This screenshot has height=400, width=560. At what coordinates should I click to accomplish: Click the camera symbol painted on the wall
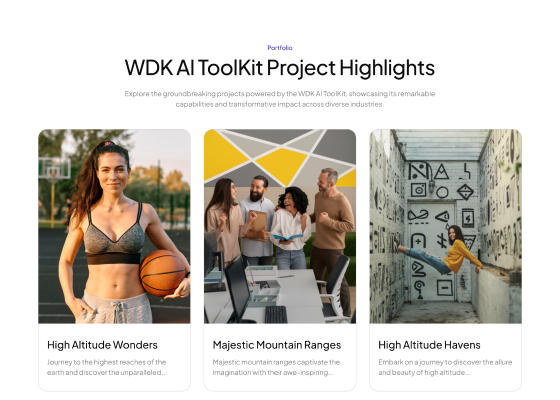[x=418, y=190]
